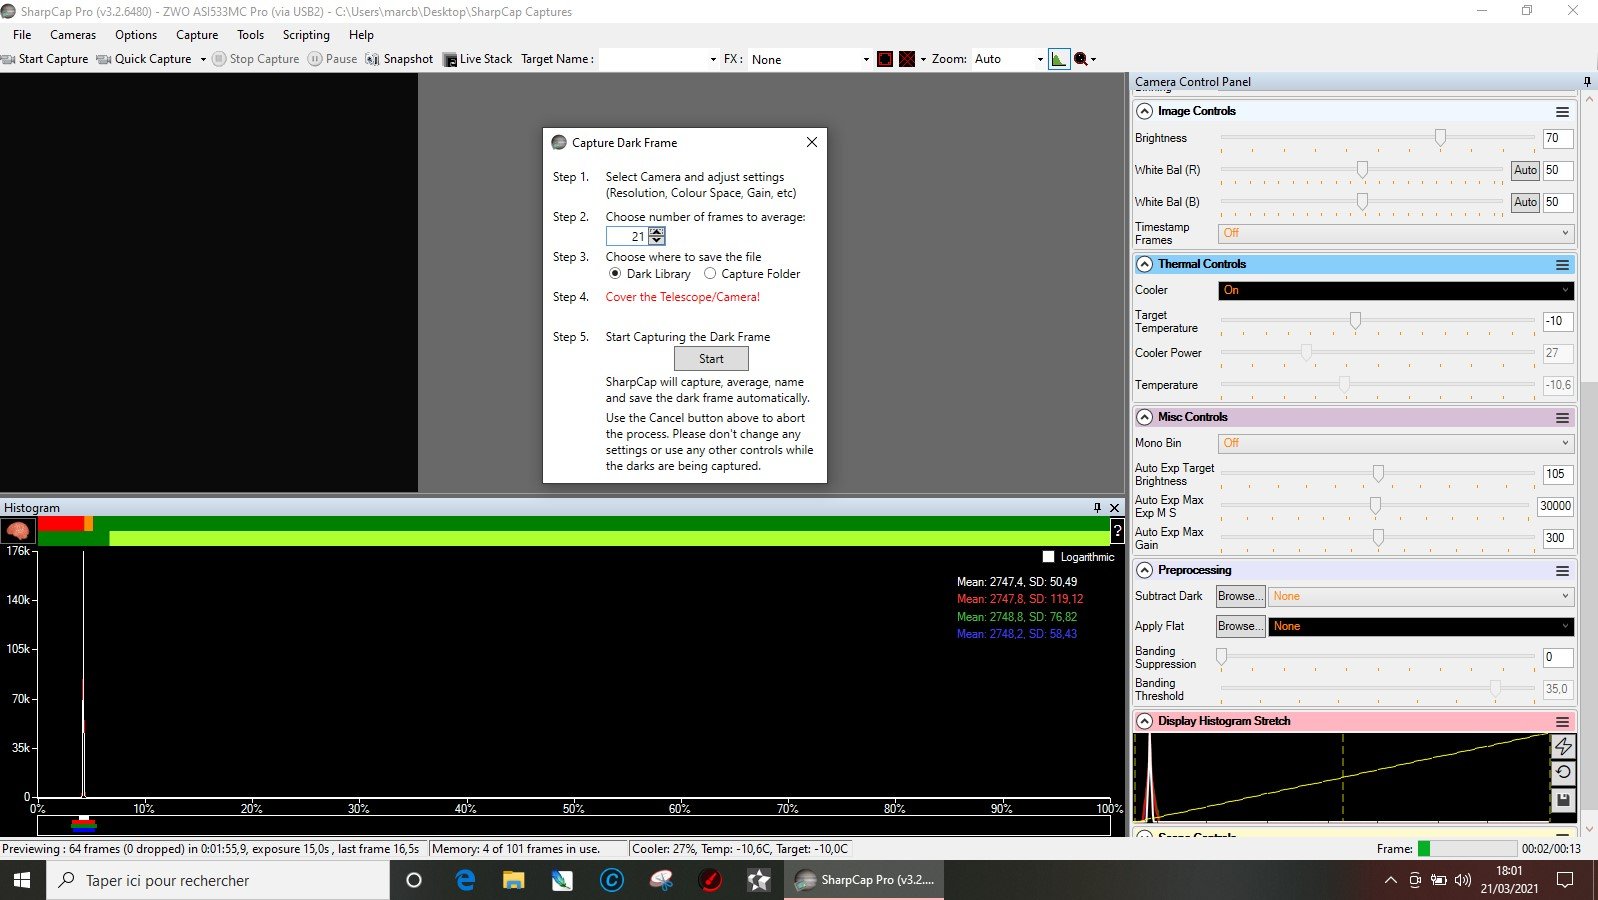Image resolution: width=1598 pixels, height=900 pixels.
Task: Click the number of frames input field
Action: coord(627,236)
